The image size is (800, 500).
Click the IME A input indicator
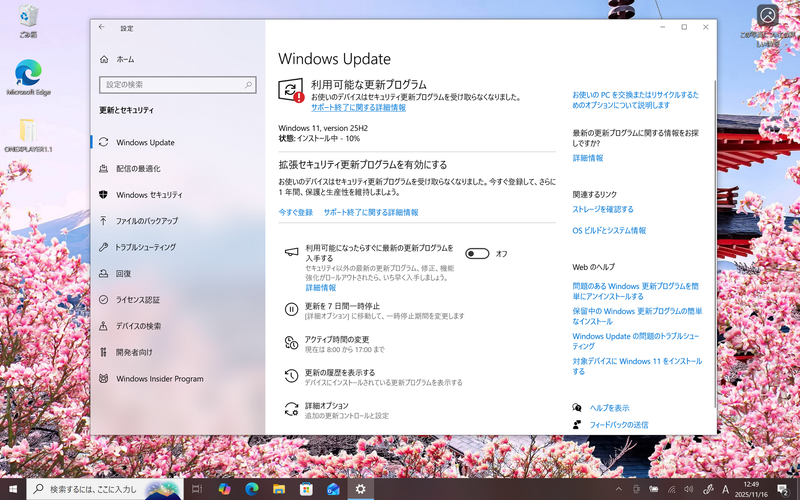(x=725, y=489)
